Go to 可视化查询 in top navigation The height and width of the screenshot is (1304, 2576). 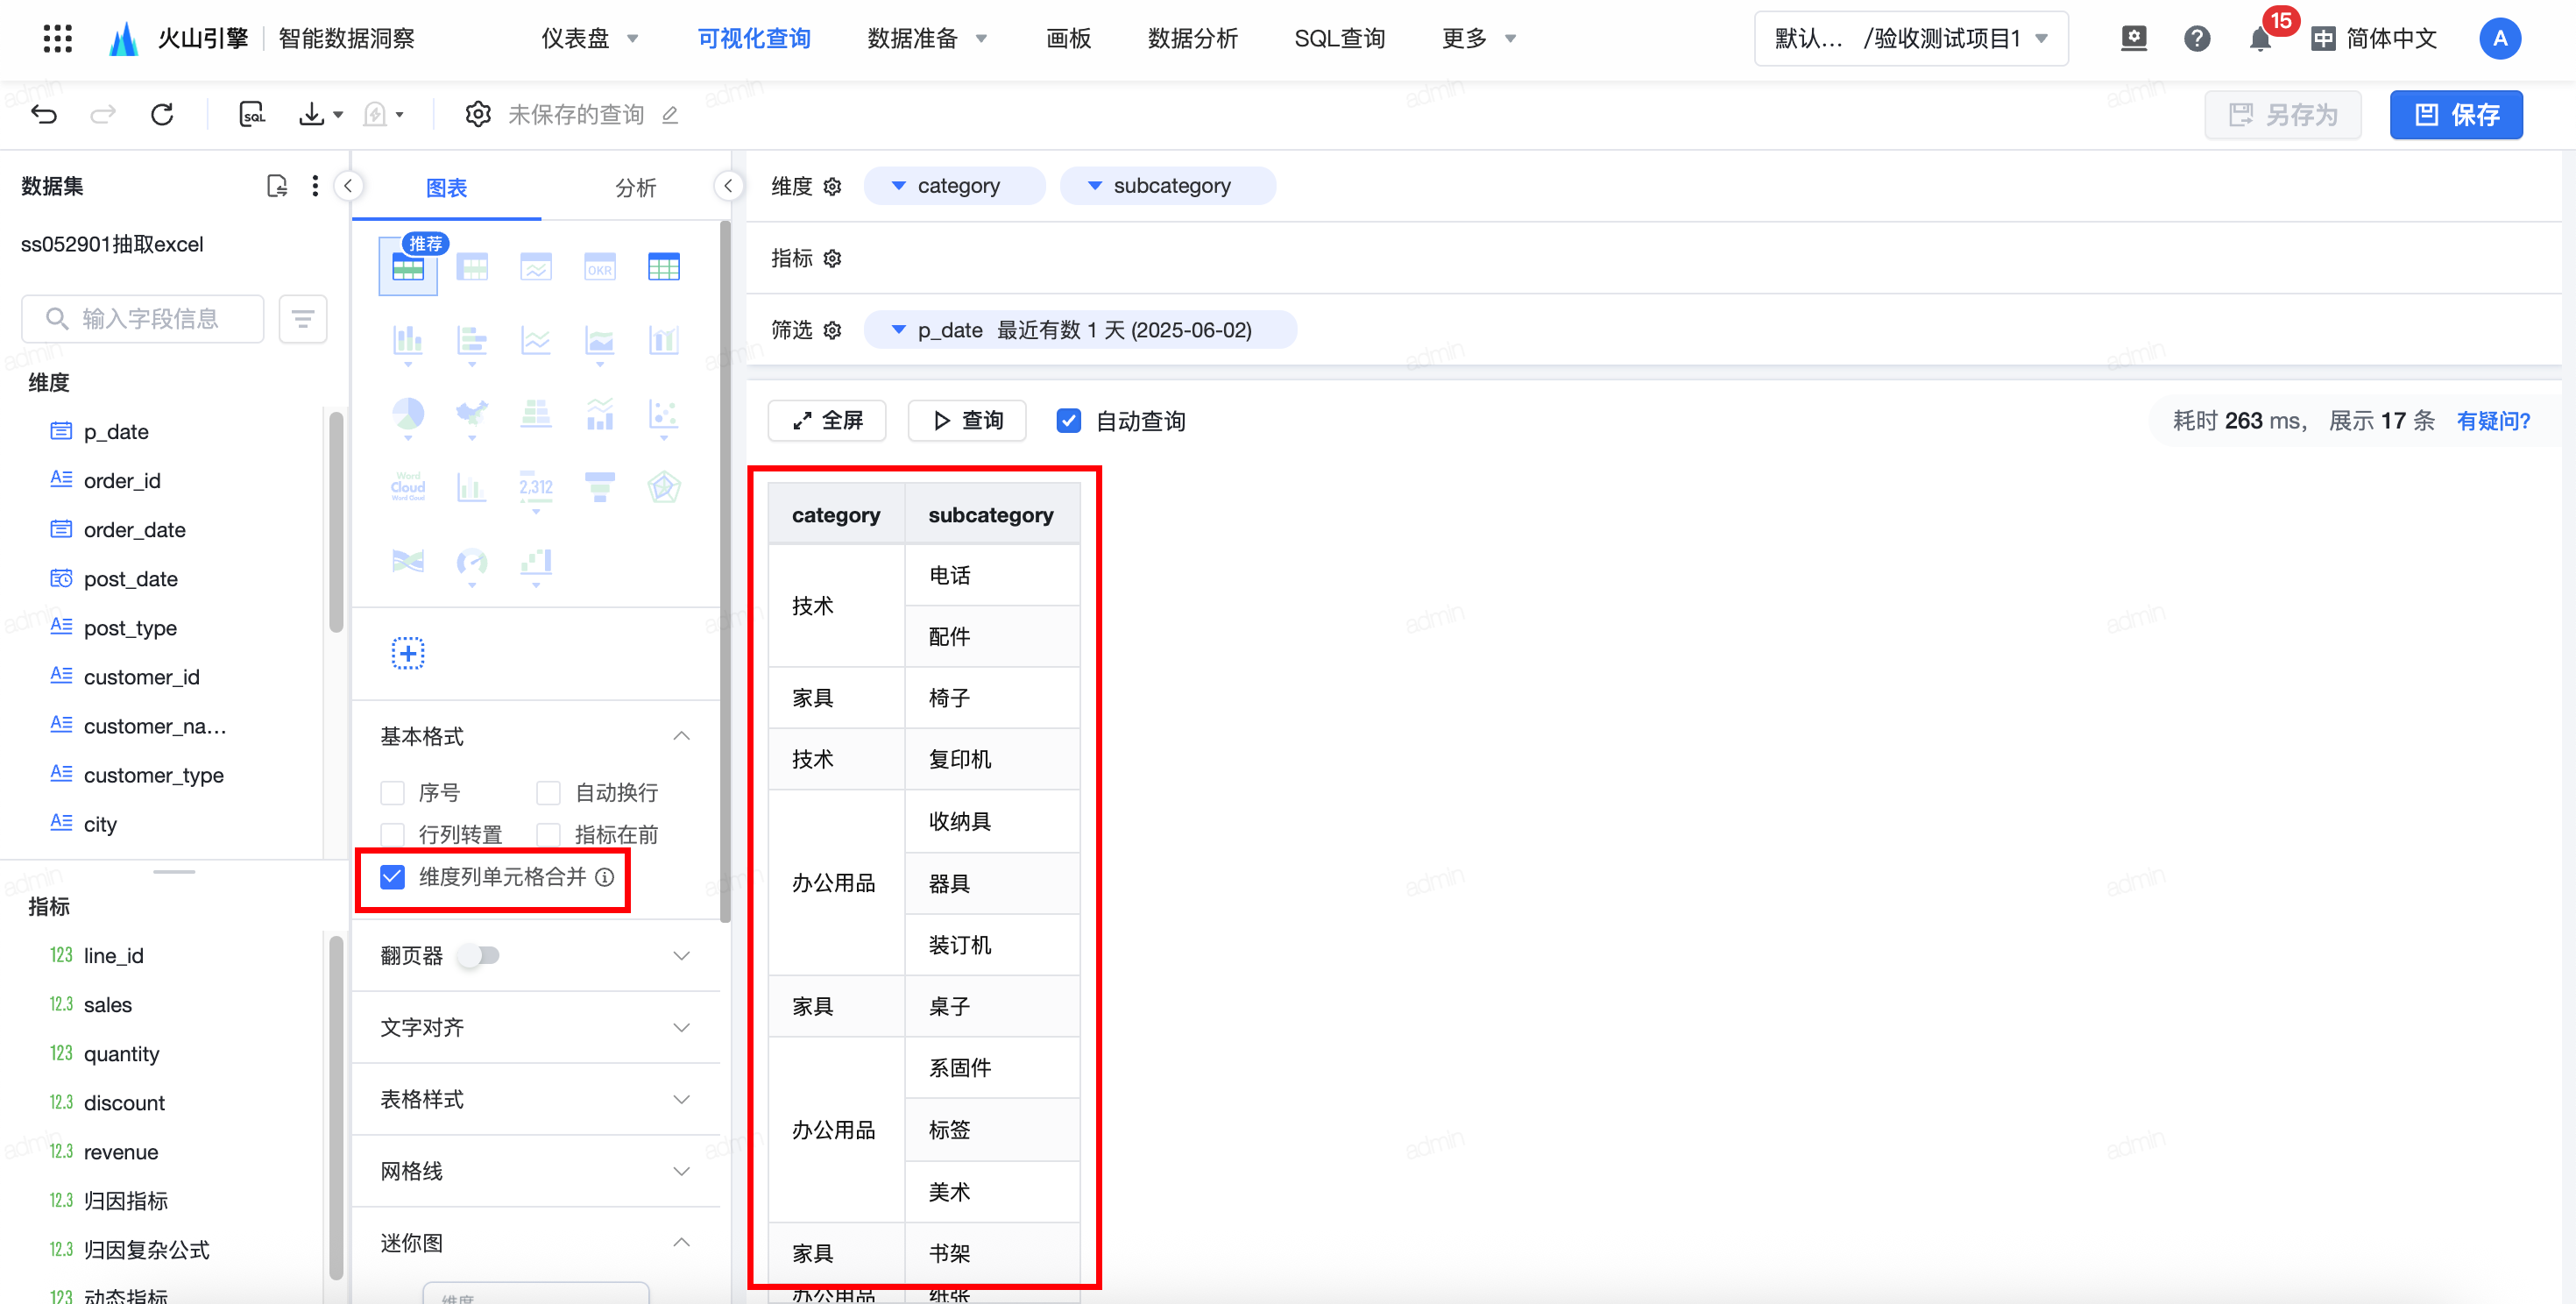coord(754,38)
